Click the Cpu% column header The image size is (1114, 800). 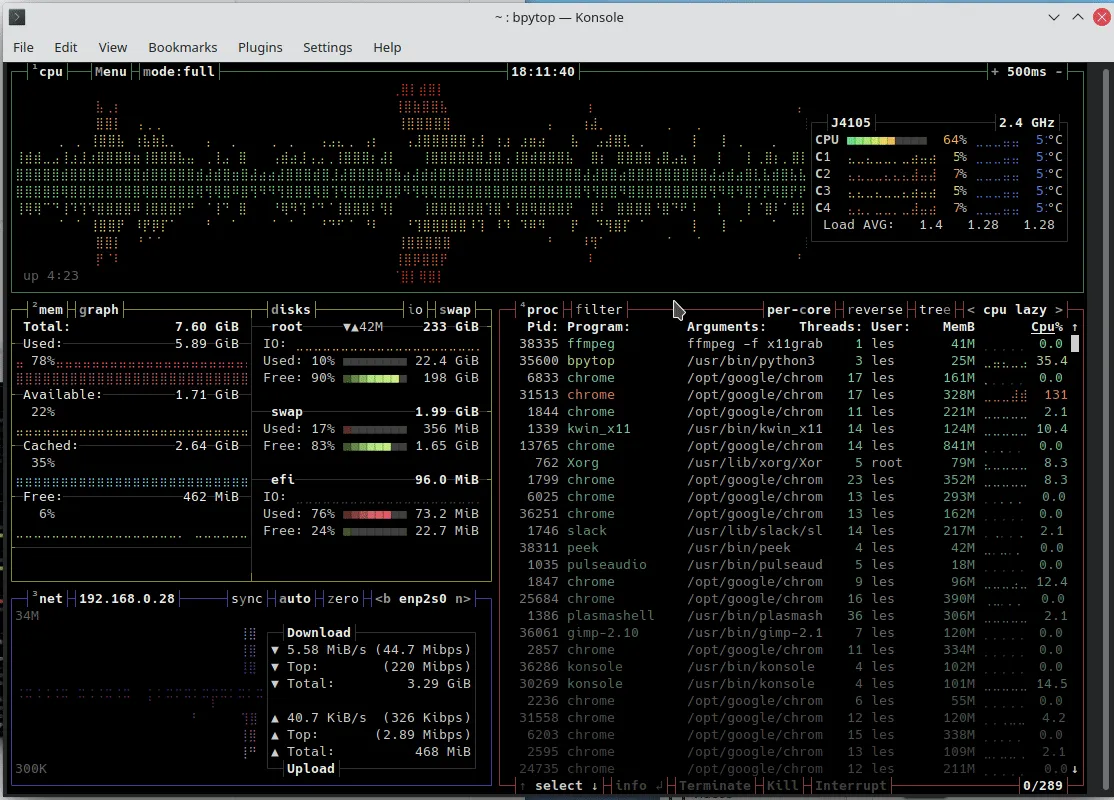tap(1047, 327)
